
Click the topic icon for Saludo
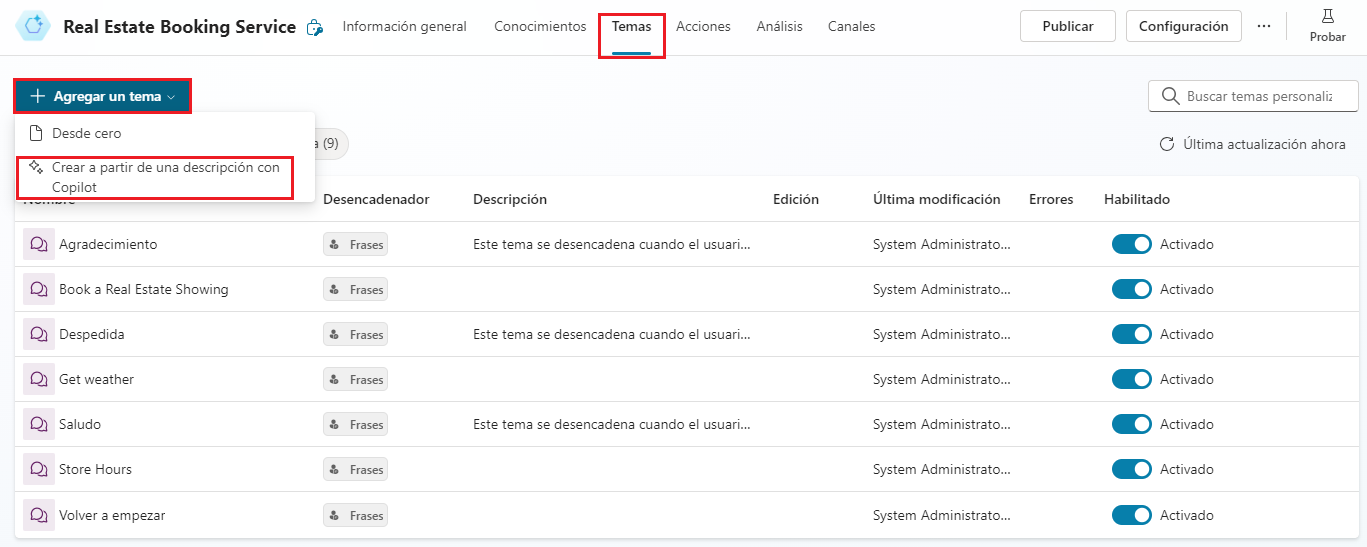[39, 424]
